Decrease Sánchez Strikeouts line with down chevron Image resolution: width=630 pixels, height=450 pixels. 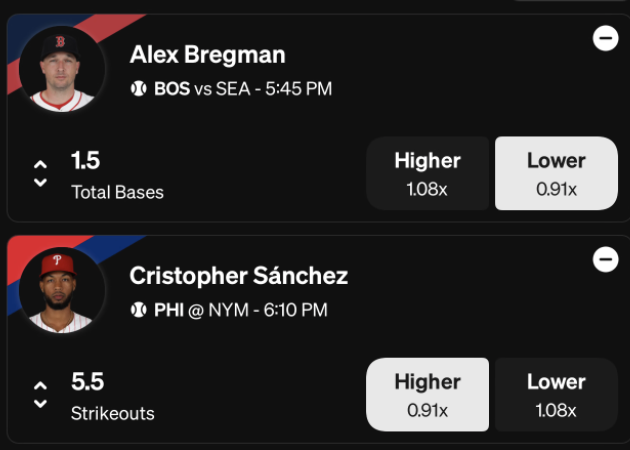tap(40, 403)
